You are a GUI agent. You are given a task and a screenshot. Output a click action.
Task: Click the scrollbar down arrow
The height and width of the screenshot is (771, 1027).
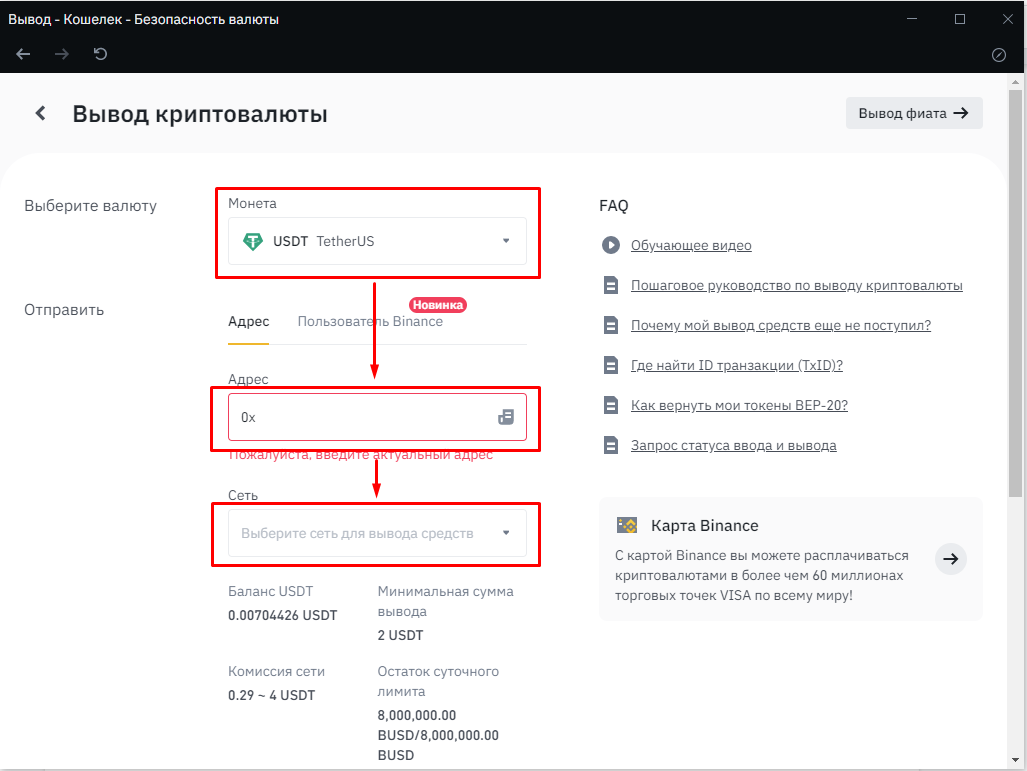pyautogui.click(x=1015, y=761)
